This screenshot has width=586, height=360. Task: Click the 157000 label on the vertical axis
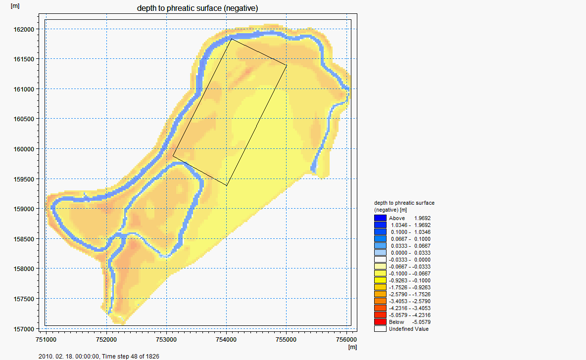pos(24,329)
